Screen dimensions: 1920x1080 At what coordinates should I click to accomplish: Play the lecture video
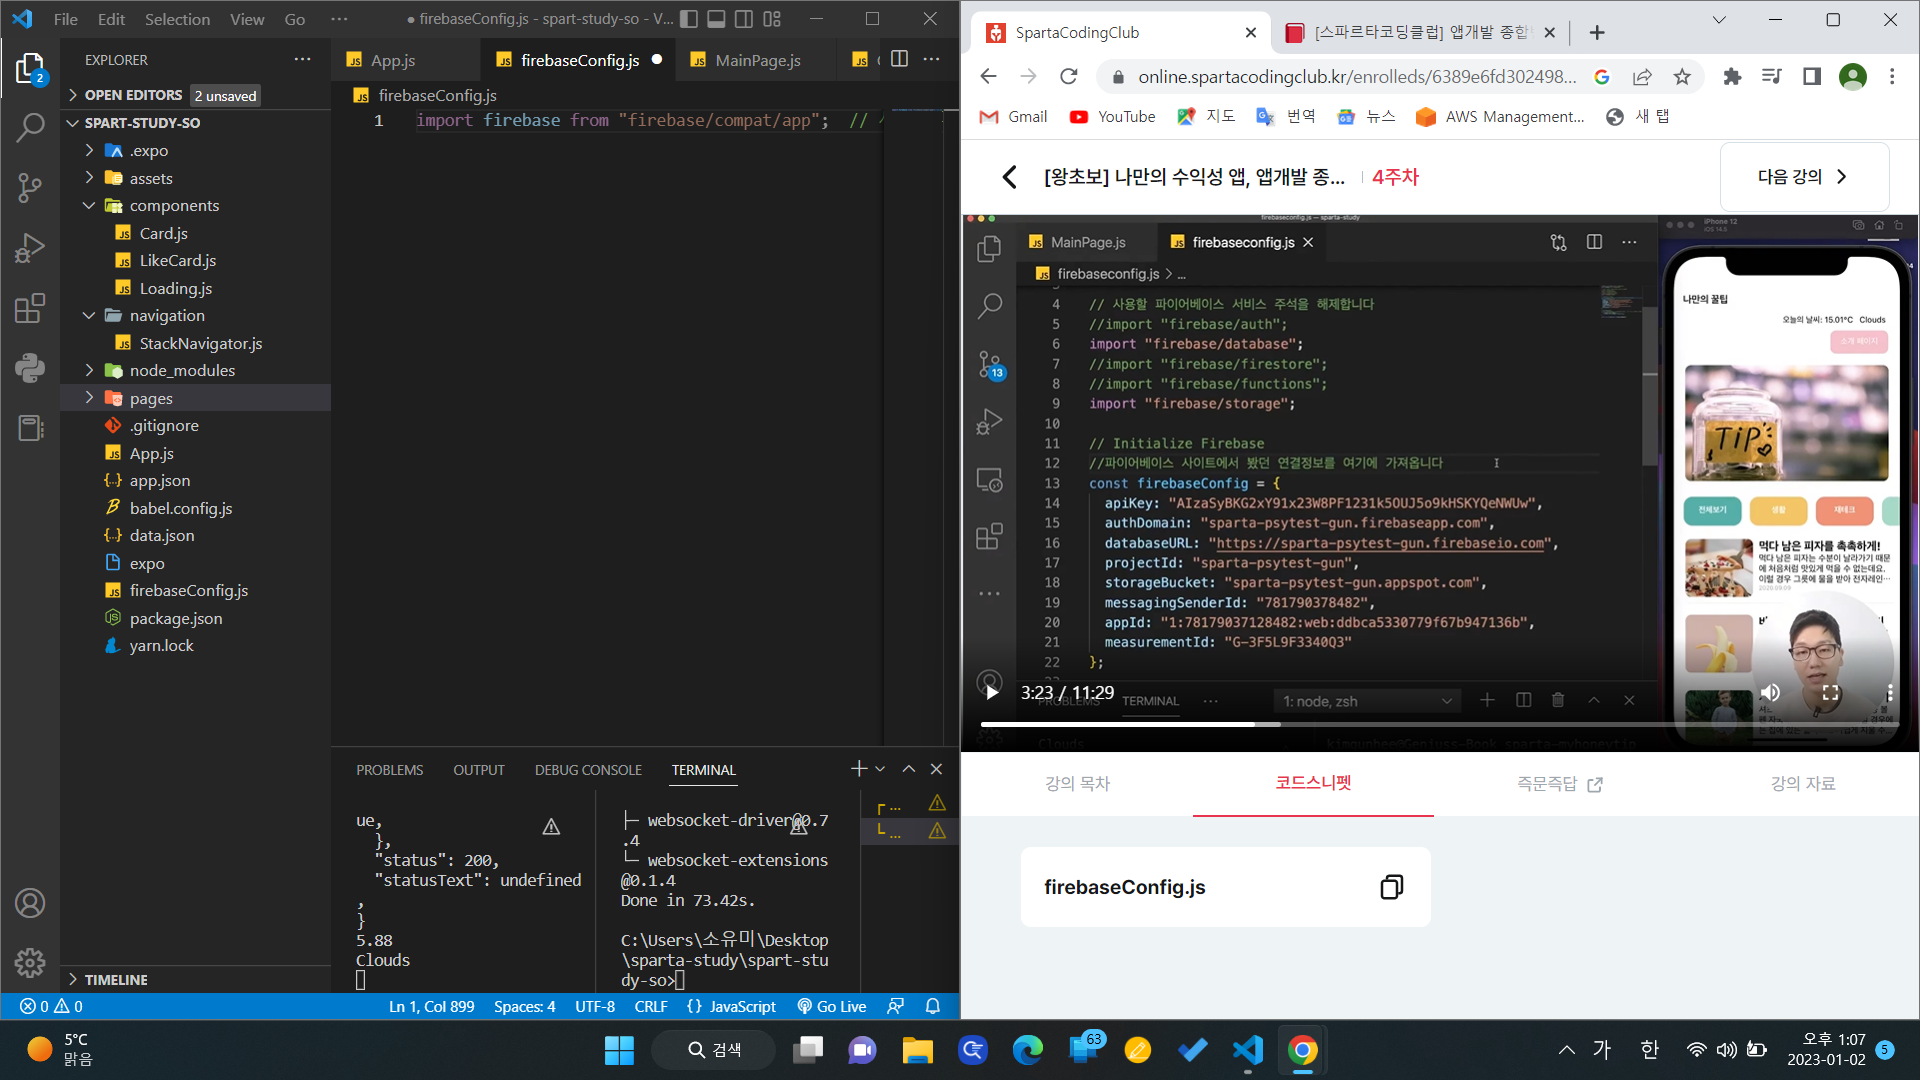(991, 692)
